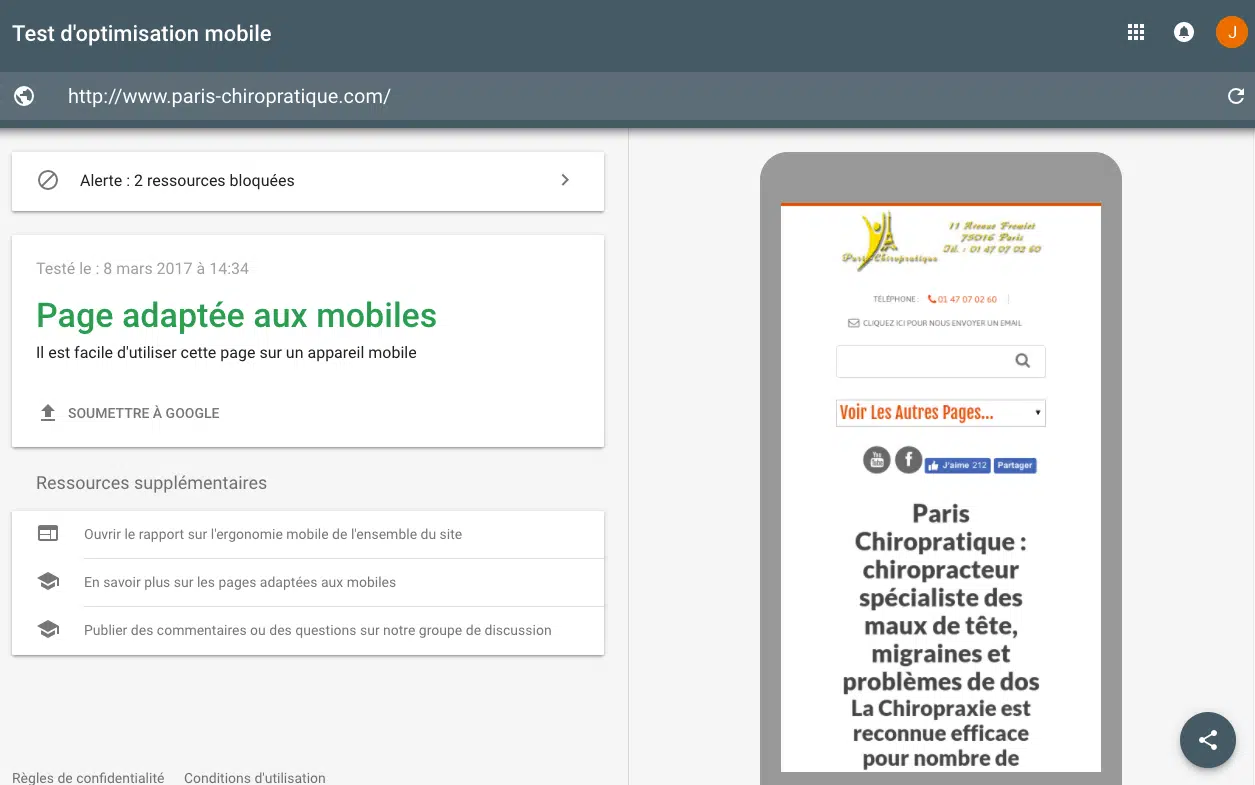Image resolution: width=1255 pixels, height=785 pixels.
Task: Click the envelope email icon in preview
Action: click(853, 323)
